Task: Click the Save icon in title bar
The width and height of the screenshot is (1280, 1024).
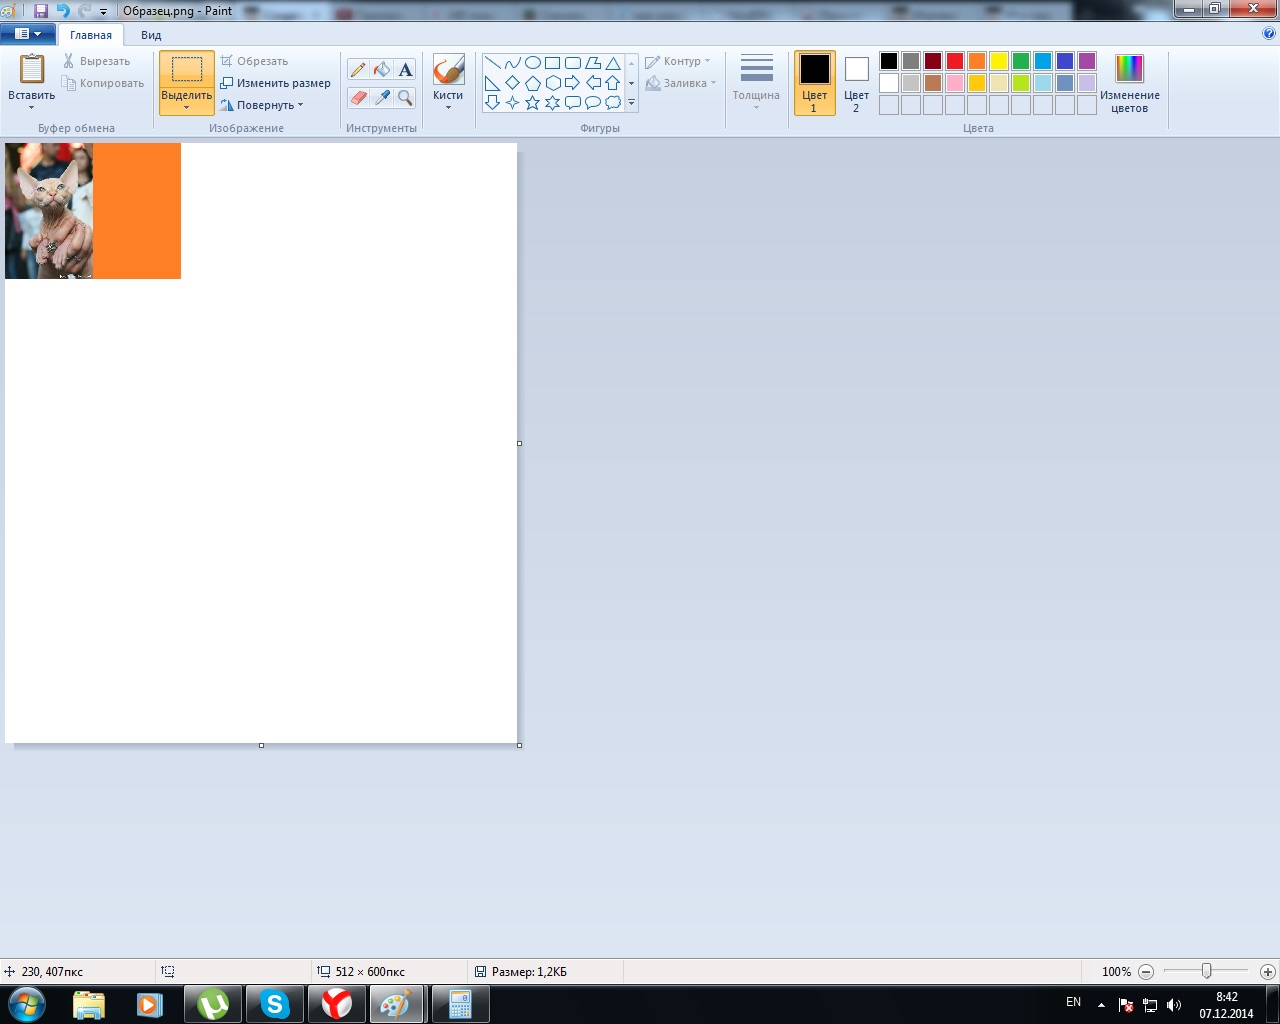Action: tap(41, 11)
